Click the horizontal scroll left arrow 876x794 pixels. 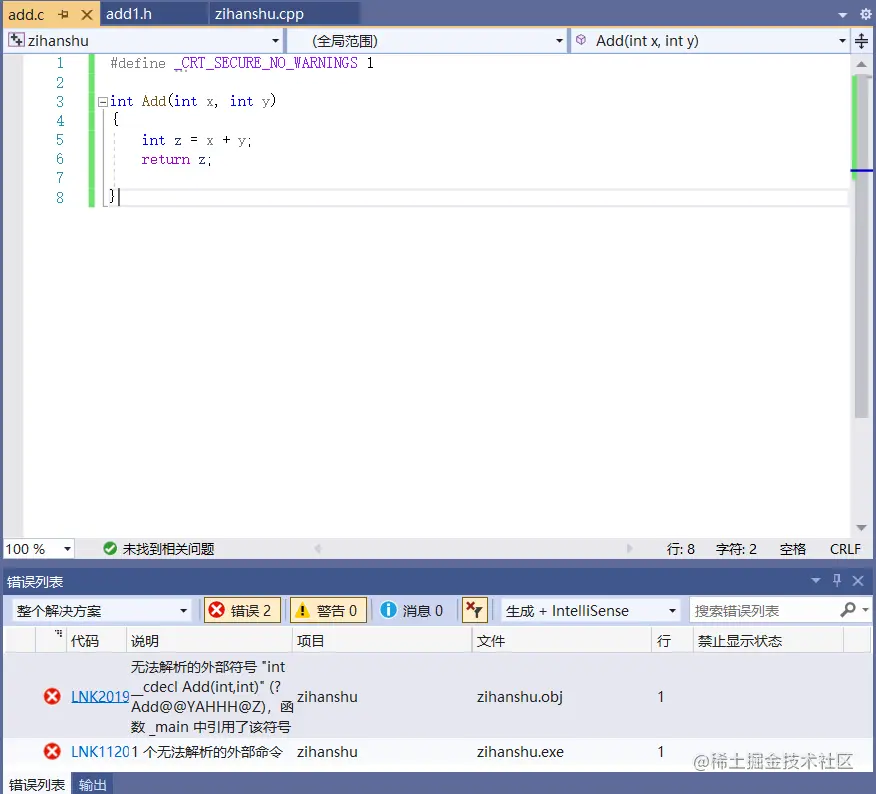318,549
